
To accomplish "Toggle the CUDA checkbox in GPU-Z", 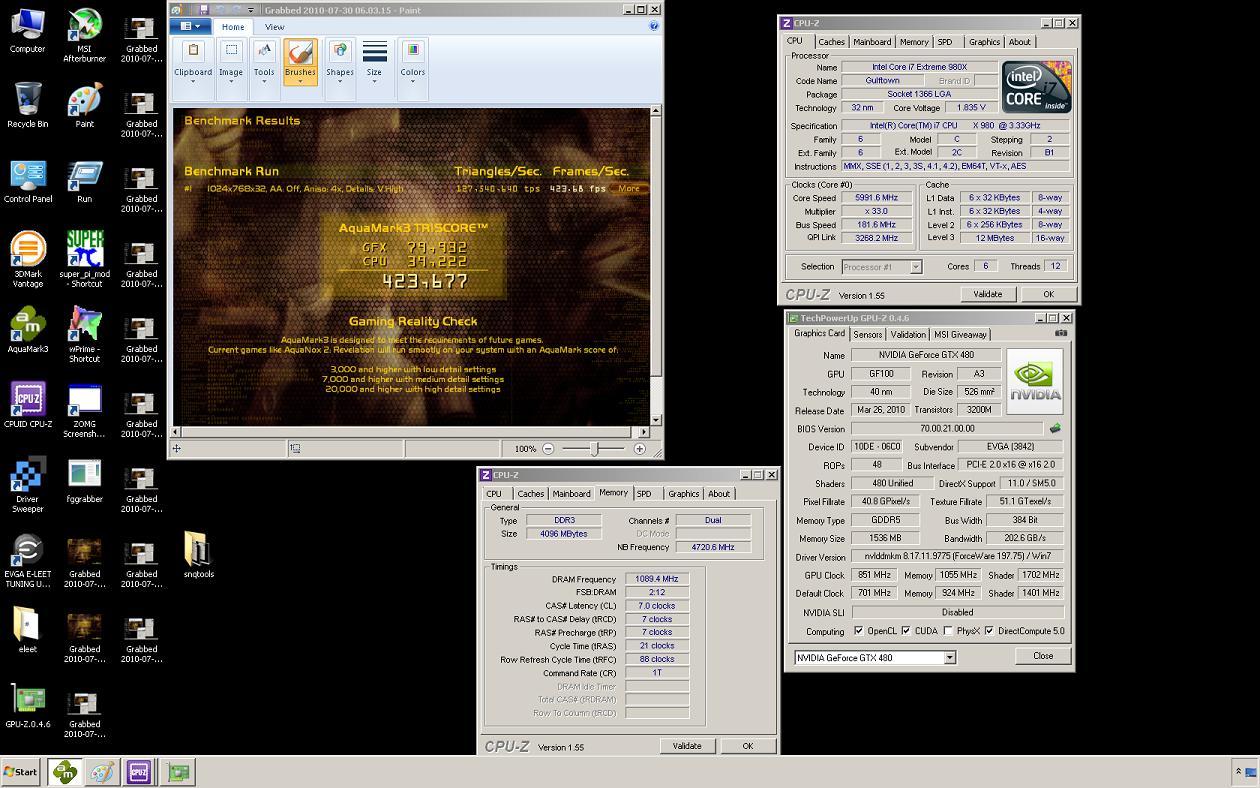I will pyautogui.click(x=906, y=631).
